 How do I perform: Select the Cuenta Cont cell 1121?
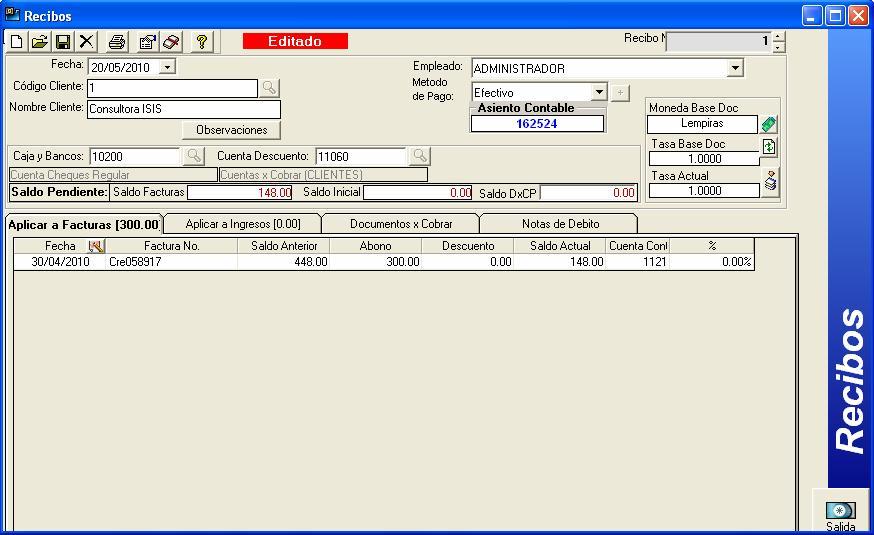[x=638, y=262]
